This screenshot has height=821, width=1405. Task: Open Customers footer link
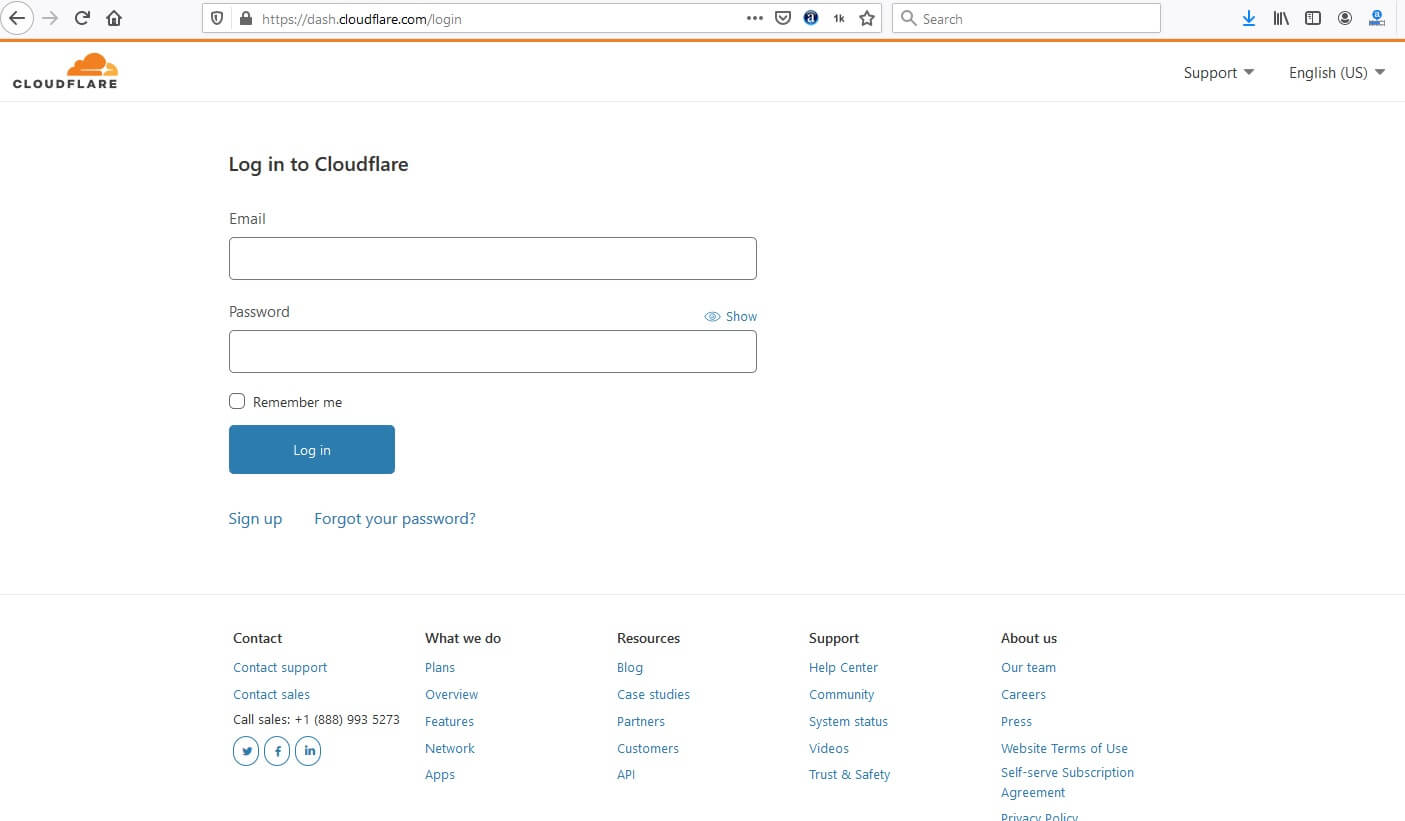coord(648,748)
